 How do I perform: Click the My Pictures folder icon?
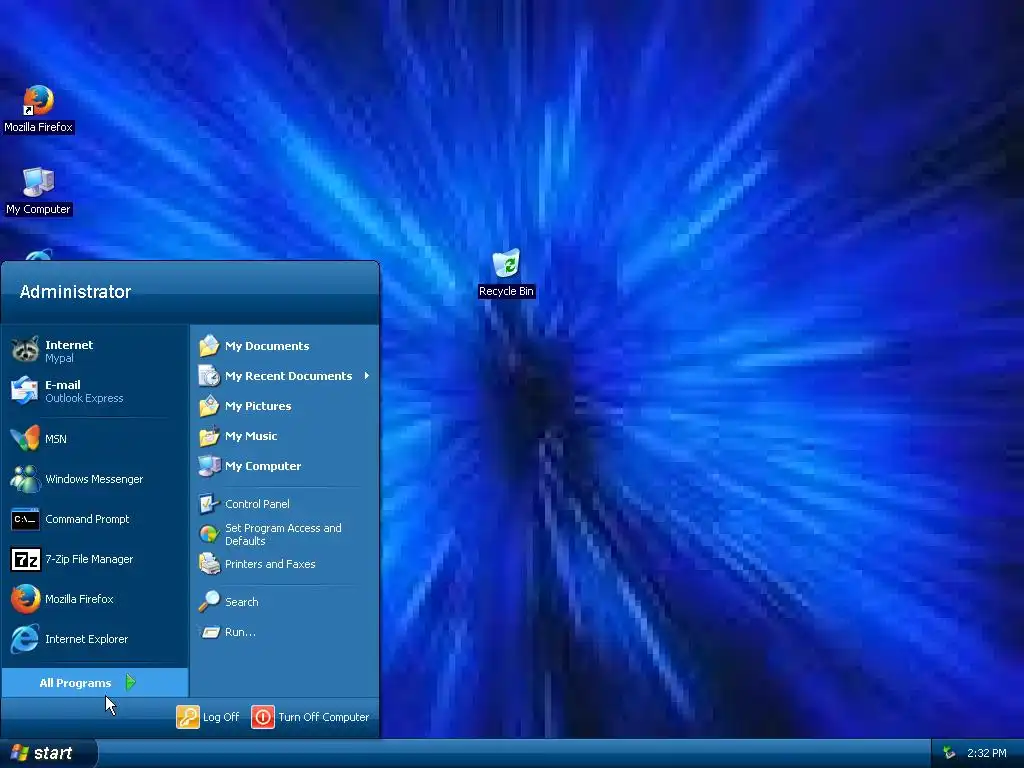209,406
